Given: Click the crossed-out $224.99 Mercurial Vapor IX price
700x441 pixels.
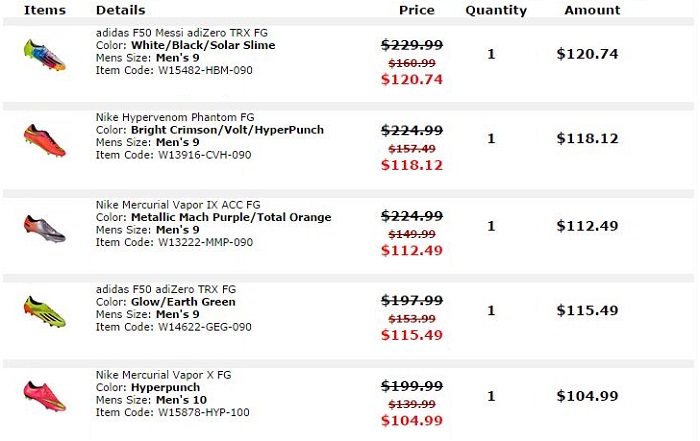Looking at the screenshot, I should point(412,216).
